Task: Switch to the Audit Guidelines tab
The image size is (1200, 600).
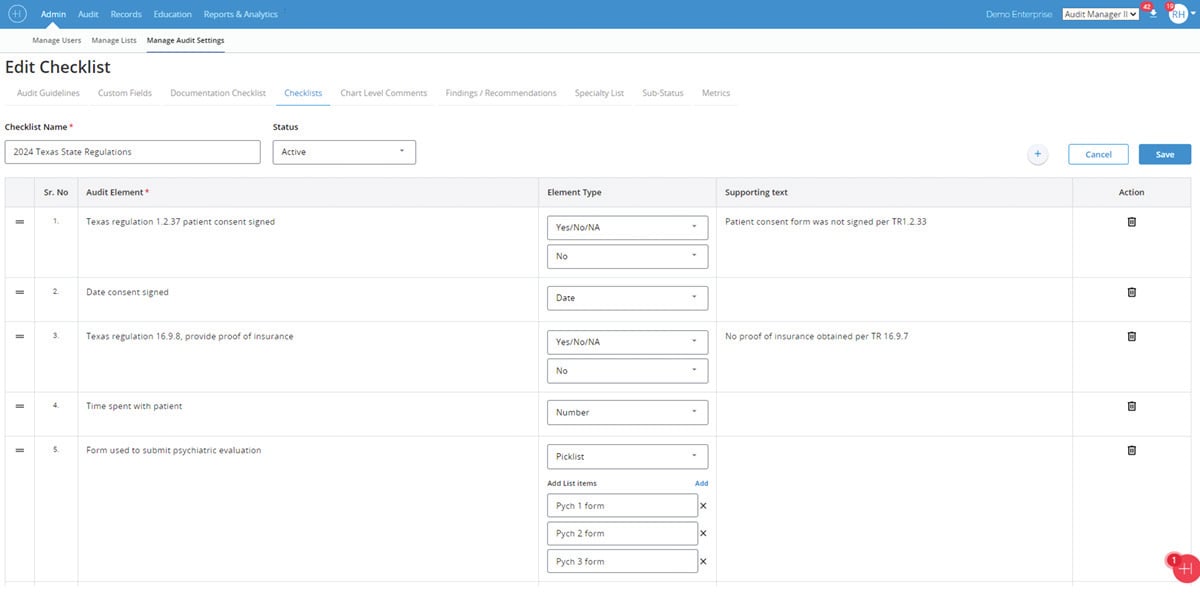Action: [x=48, y=93]
